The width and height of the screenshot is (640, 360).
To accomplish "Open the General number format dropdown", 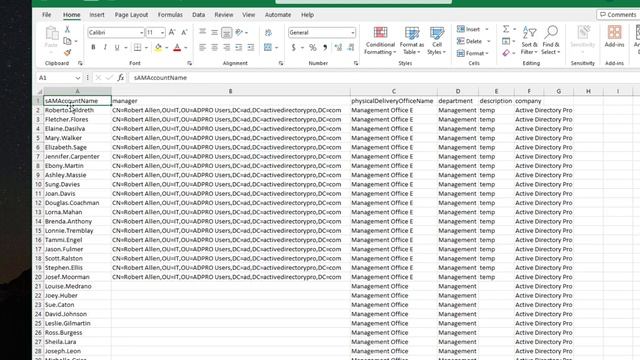I will click(353, 33).
